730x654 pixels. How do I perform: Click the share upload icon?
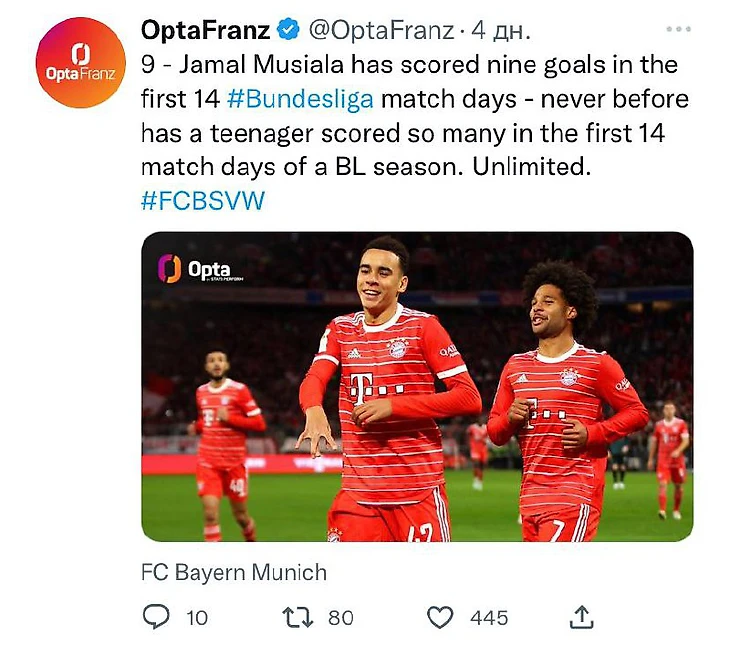tap(581, 617)
